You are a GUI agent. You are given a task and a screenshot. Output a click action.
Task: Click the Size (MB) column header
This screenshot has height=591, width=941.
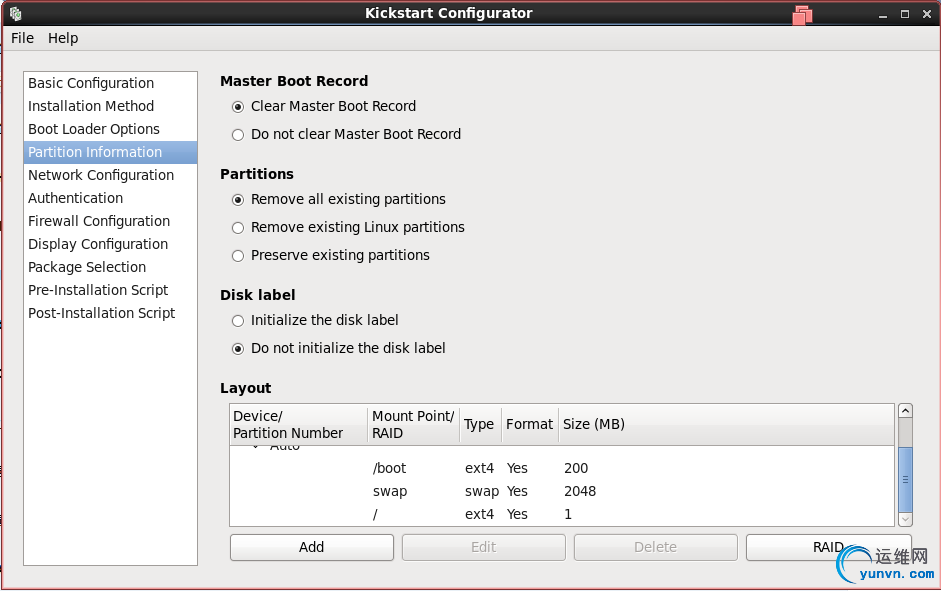[726, 424]
